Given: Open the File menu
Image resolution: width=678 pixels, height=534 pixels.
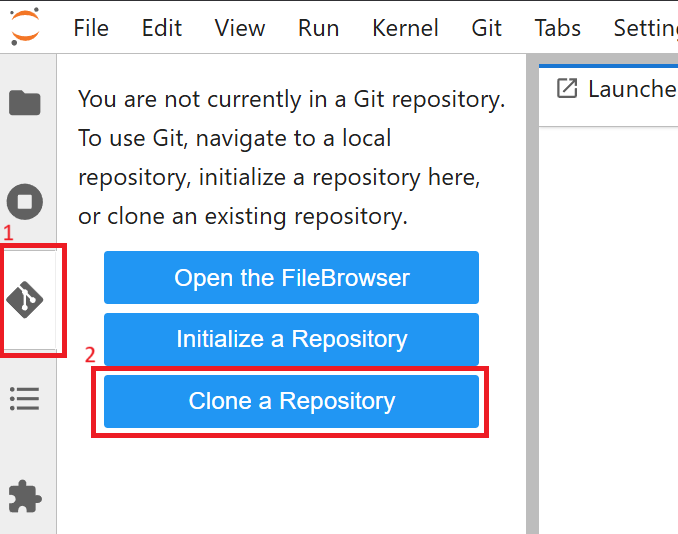Looking at the screenshot, I should tap(91, 27).
